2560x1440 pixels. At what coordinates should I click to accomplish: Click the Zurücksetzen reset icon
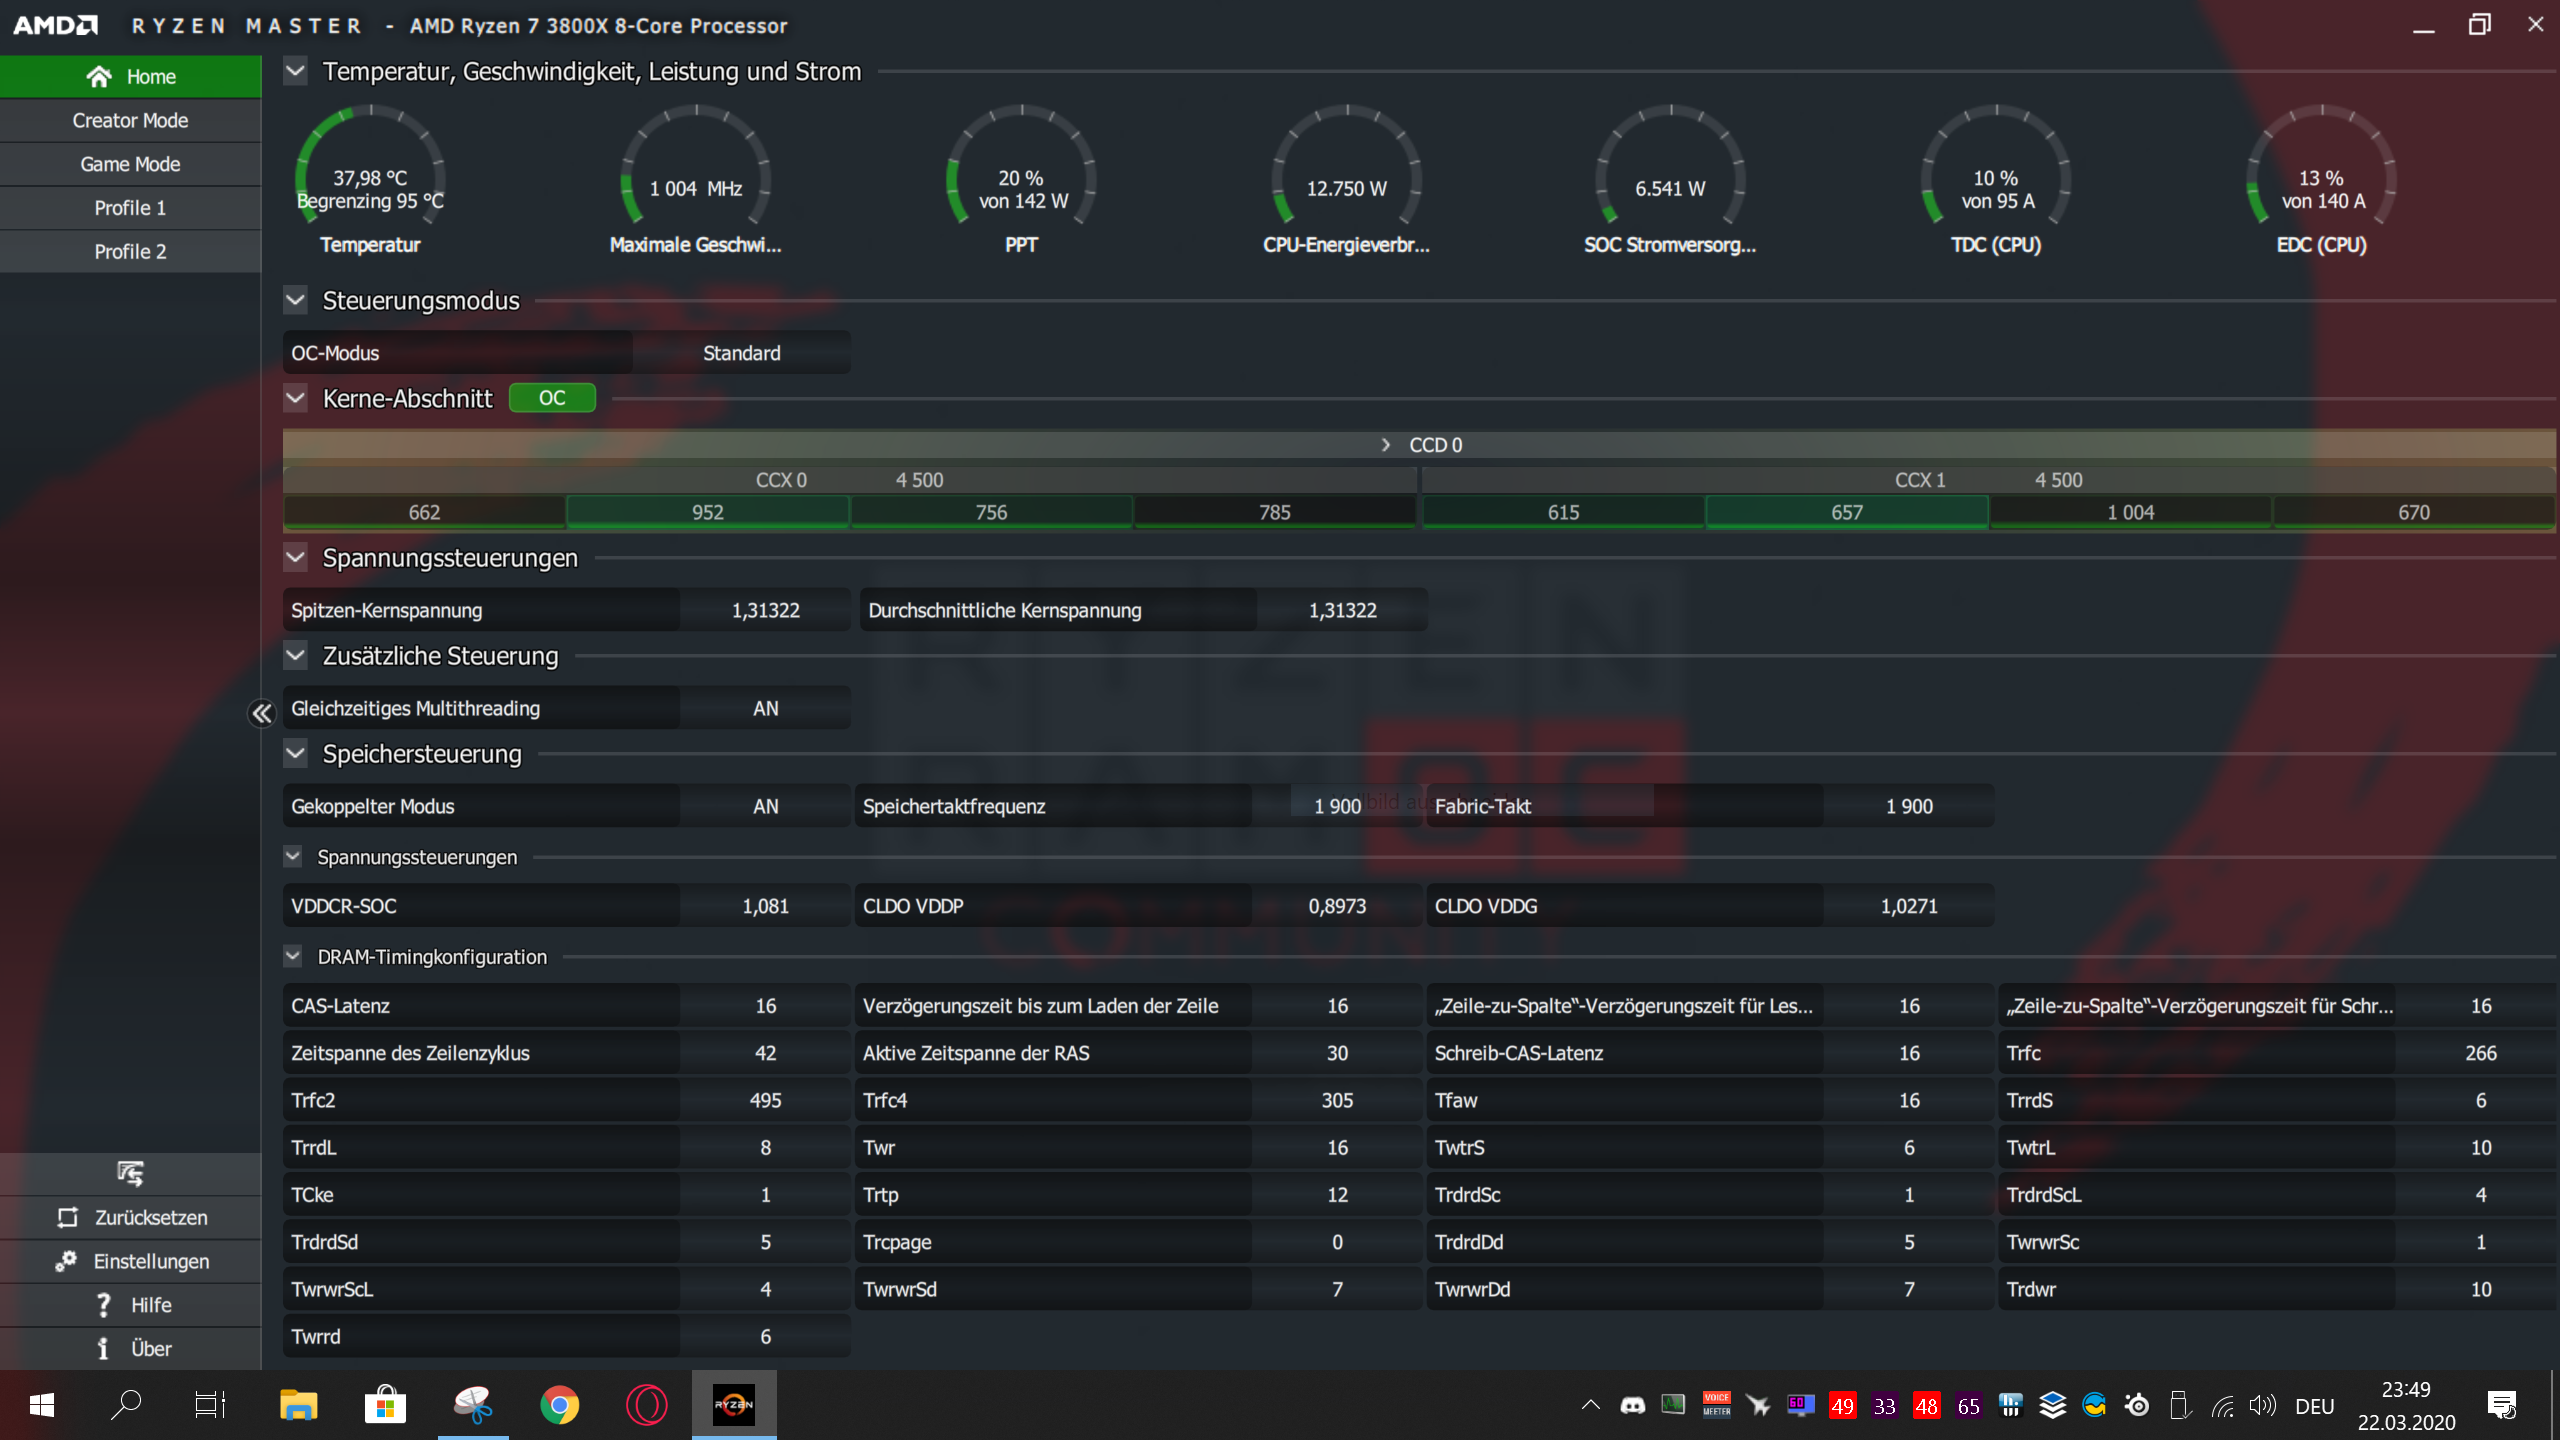point(68,1217)
